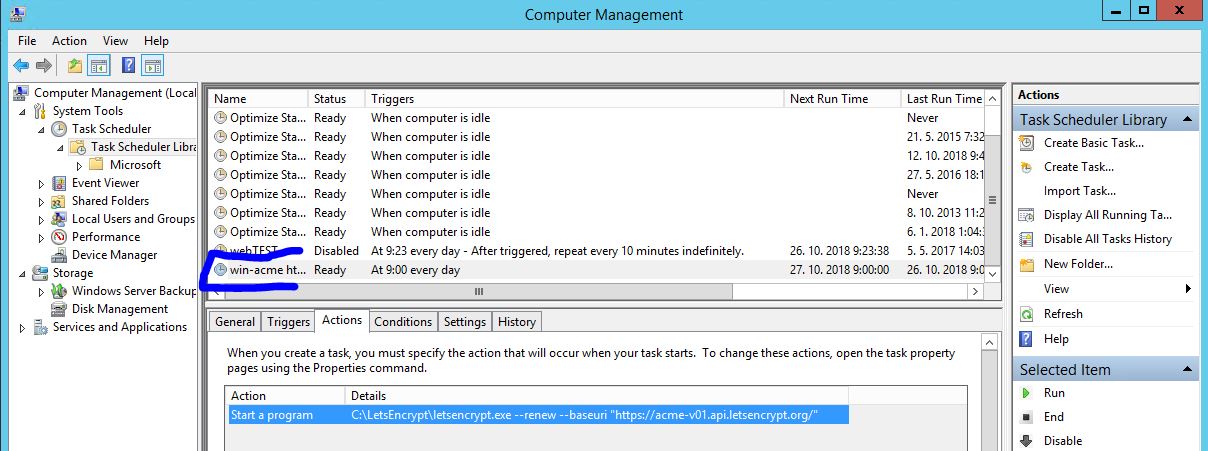Collapse the Task Scheduler node
1208x451 pixels.
(x=41, y=129)
